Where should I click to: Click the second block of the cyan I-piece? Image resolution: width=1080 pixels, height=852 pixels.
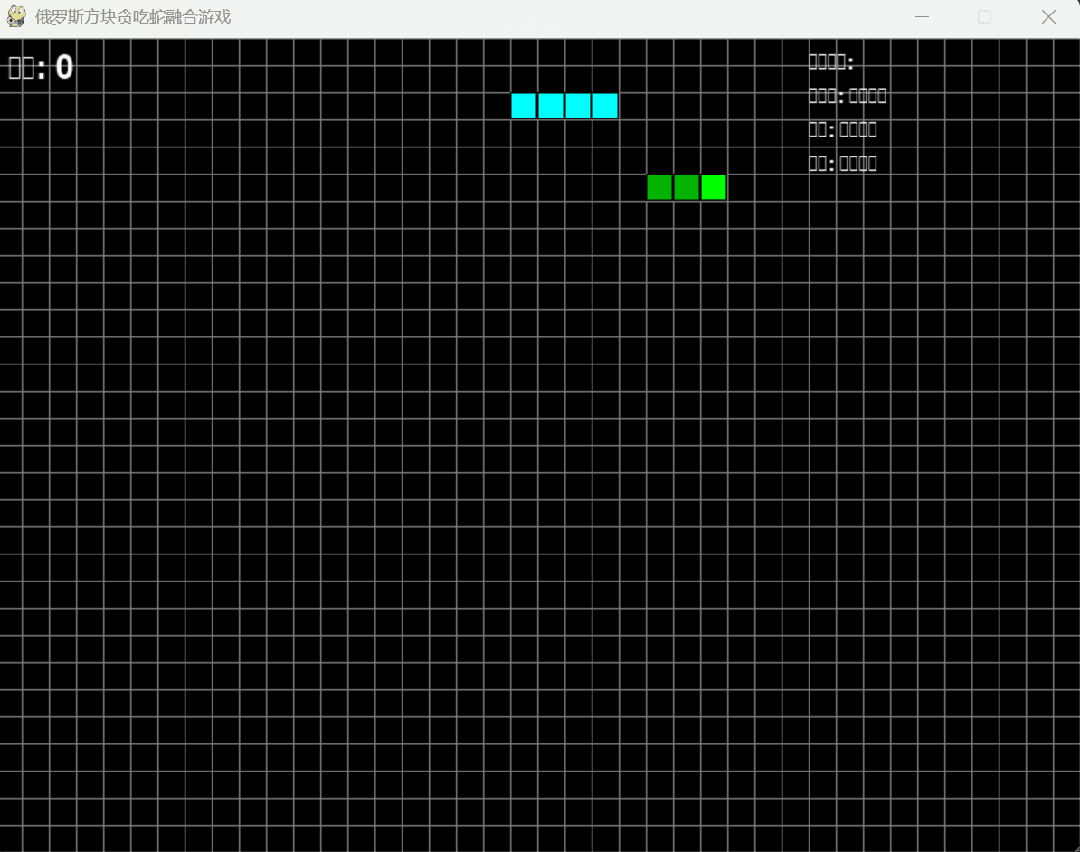(551, 106)
